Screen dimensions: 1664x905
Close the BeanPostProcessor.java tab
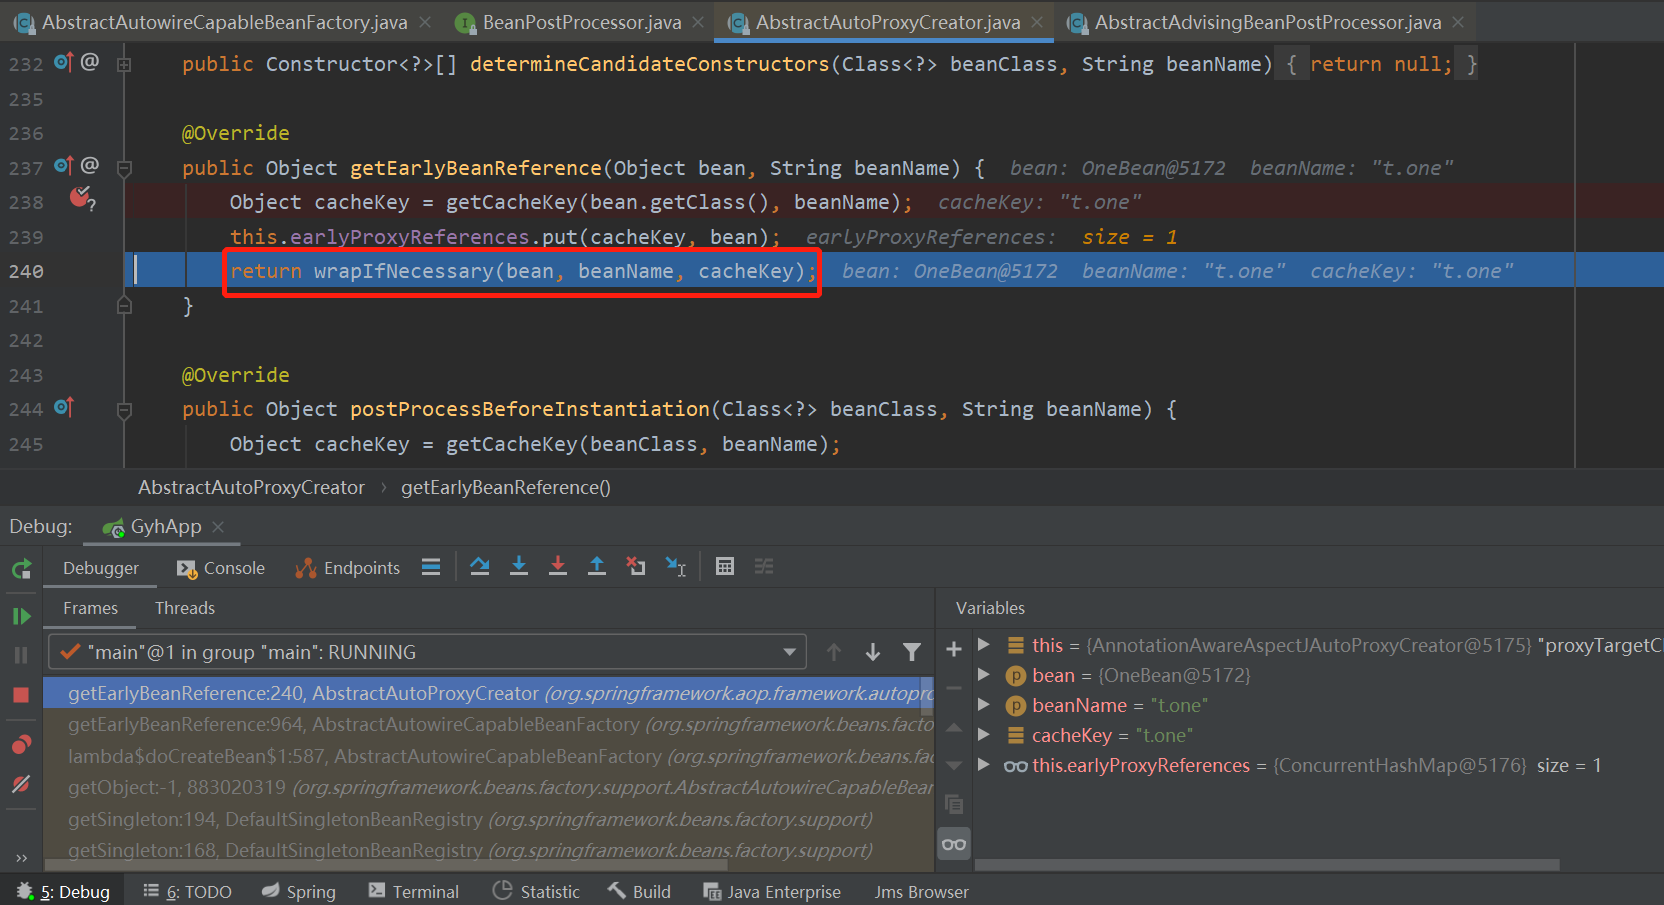point(698,22)
